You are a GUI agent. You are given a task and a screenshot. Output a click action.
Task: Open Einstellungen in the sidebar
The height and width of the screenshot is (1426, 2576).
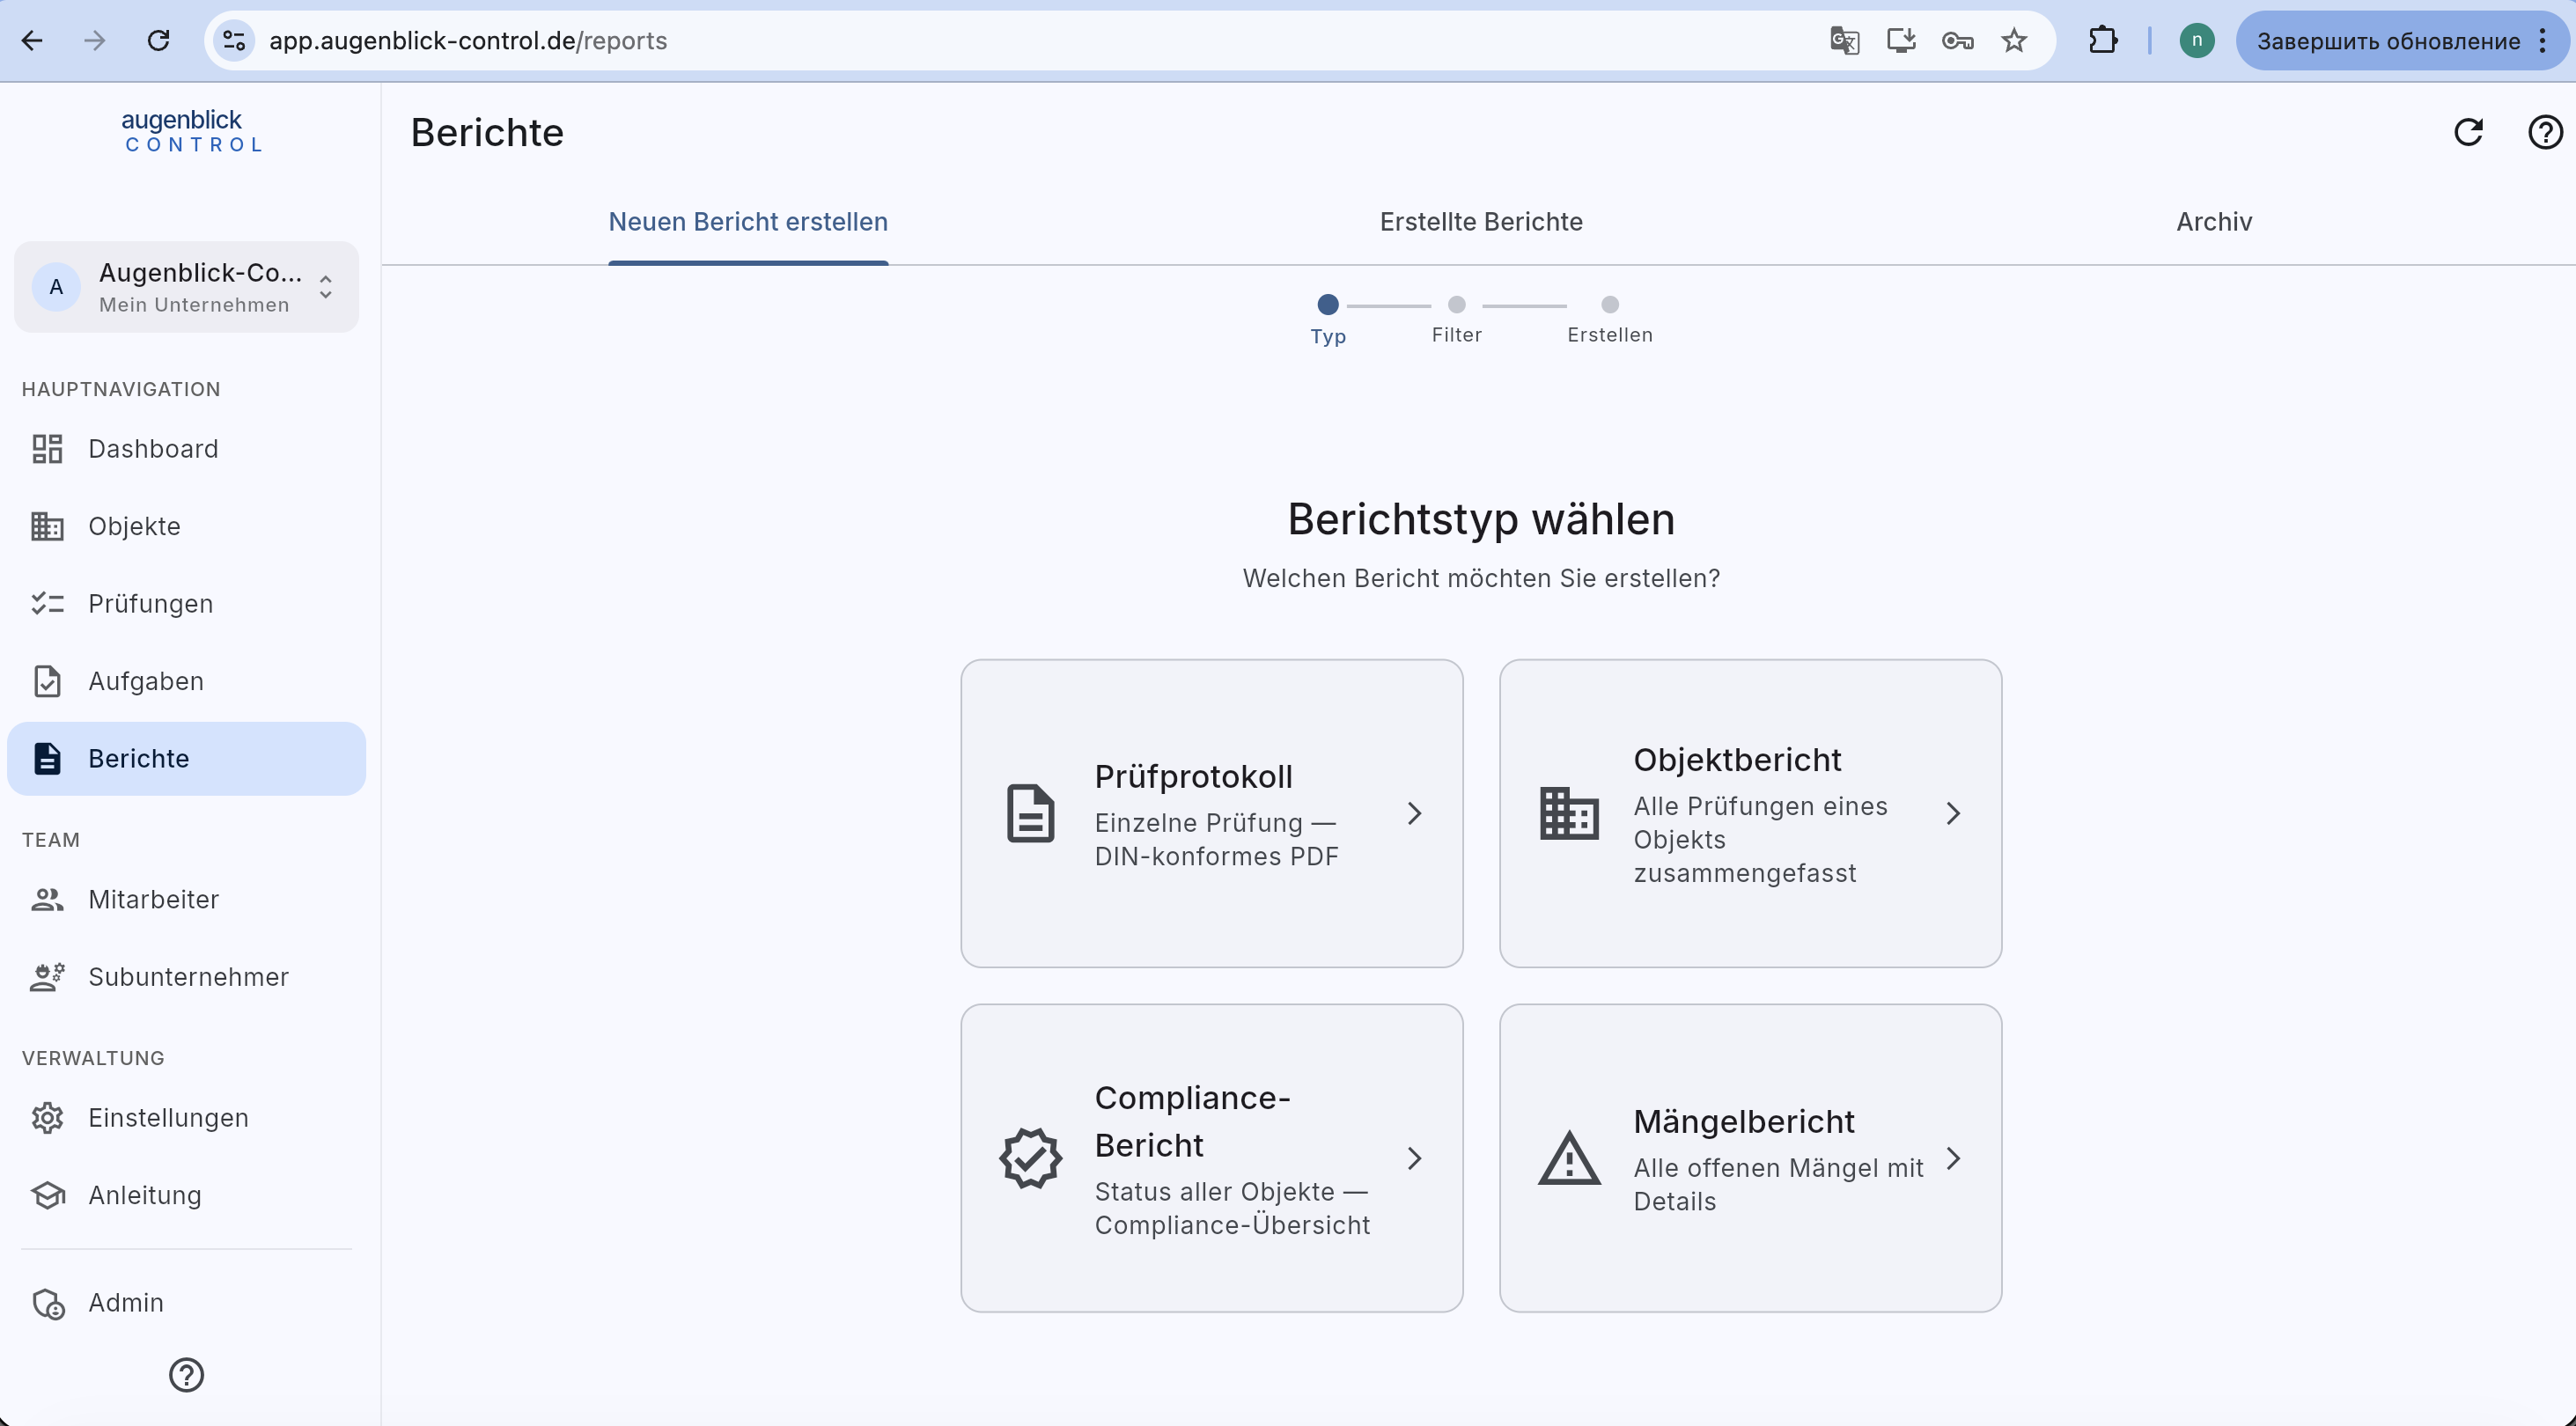(x=186, y=1118)
